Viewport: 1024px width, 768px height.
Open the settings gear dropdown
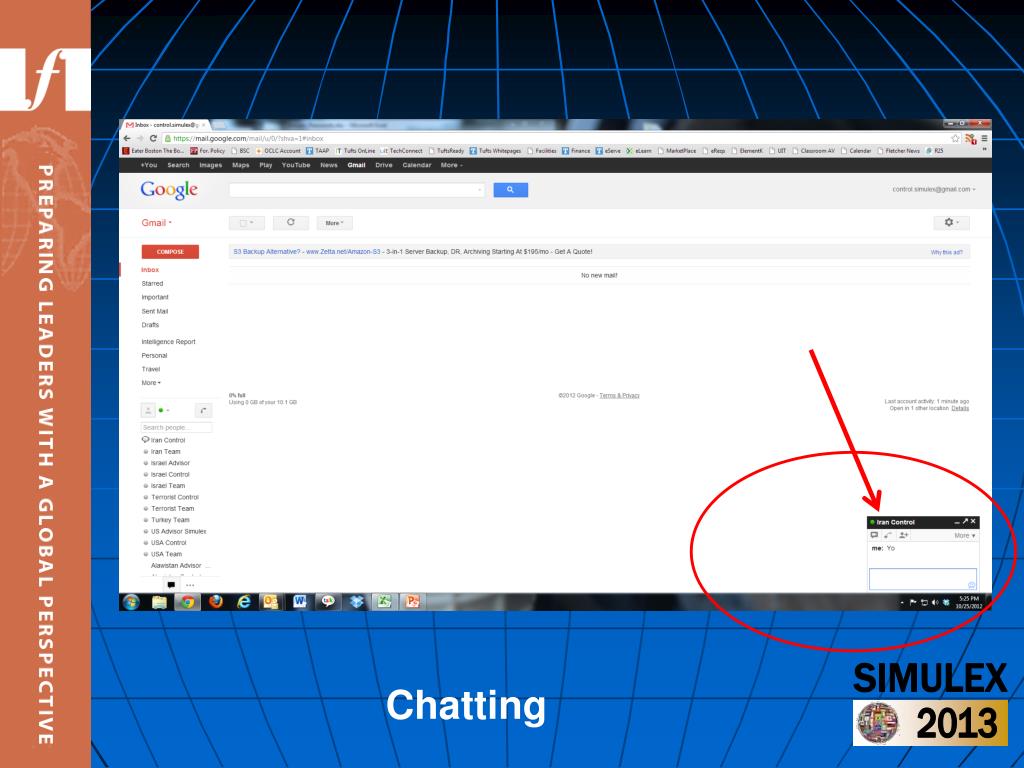coord(952,223)
